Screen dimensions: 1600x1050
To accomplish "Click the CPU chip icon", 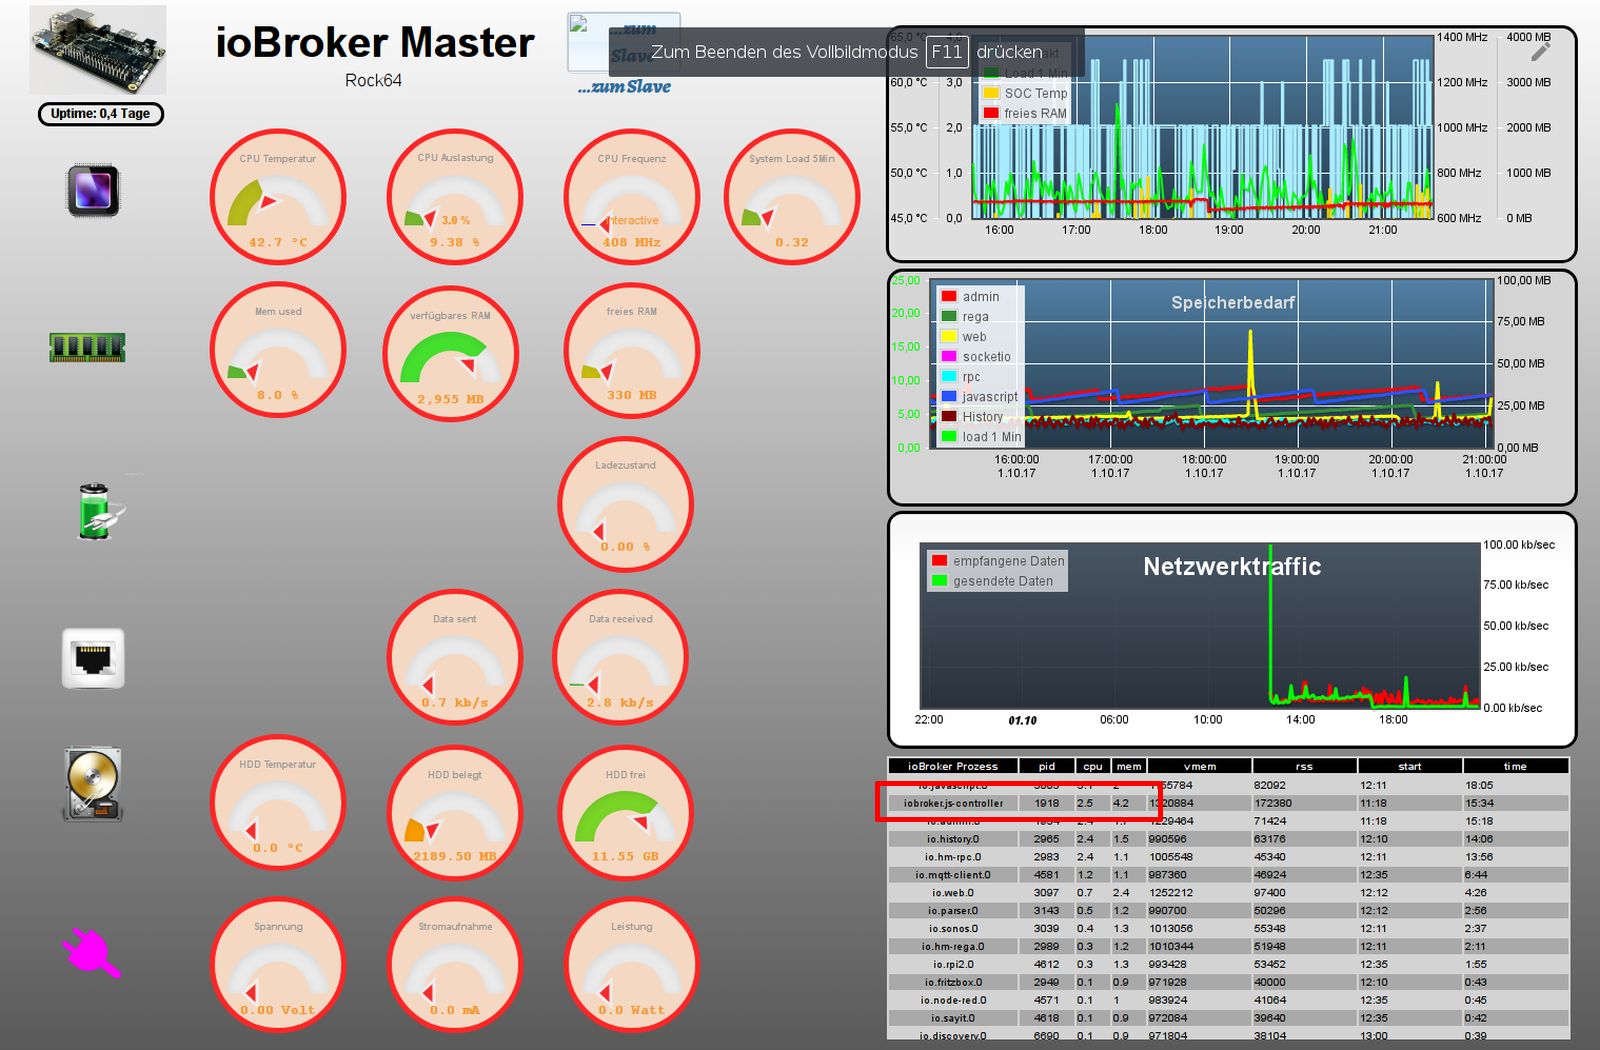I will pos(93,191).
